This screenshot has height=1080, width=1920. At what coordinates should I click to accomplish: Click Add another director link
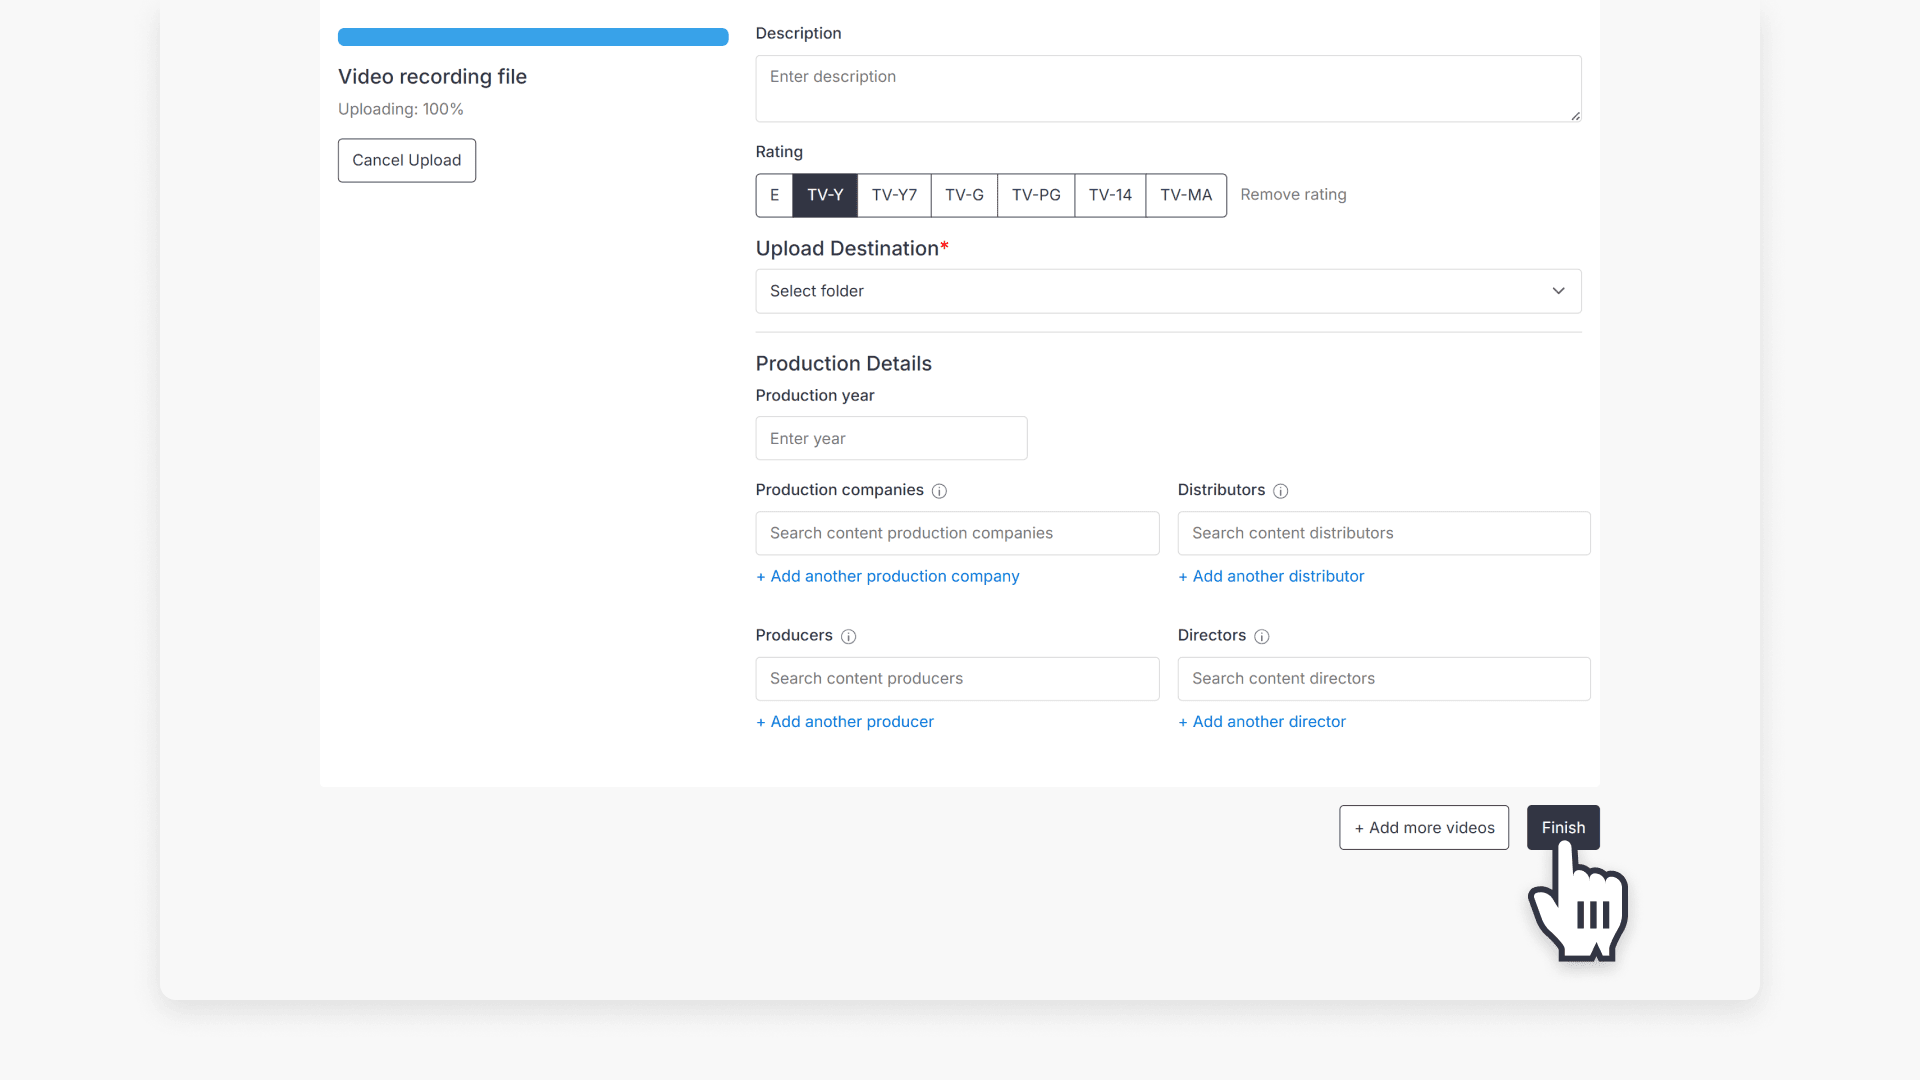[1261, 722]
